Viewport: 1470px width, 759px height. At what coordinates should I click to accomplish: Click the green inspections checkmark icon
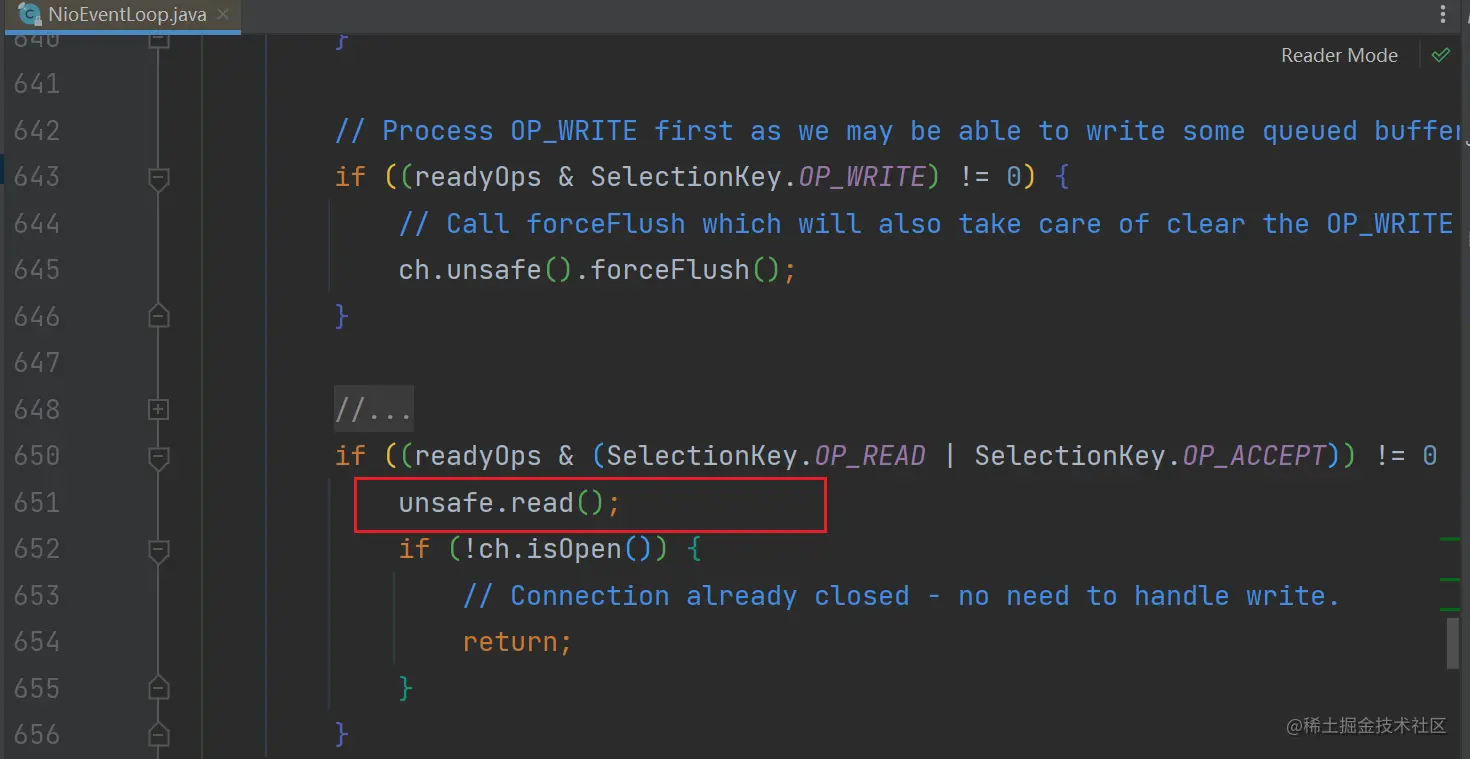[x=1441, y=55]
